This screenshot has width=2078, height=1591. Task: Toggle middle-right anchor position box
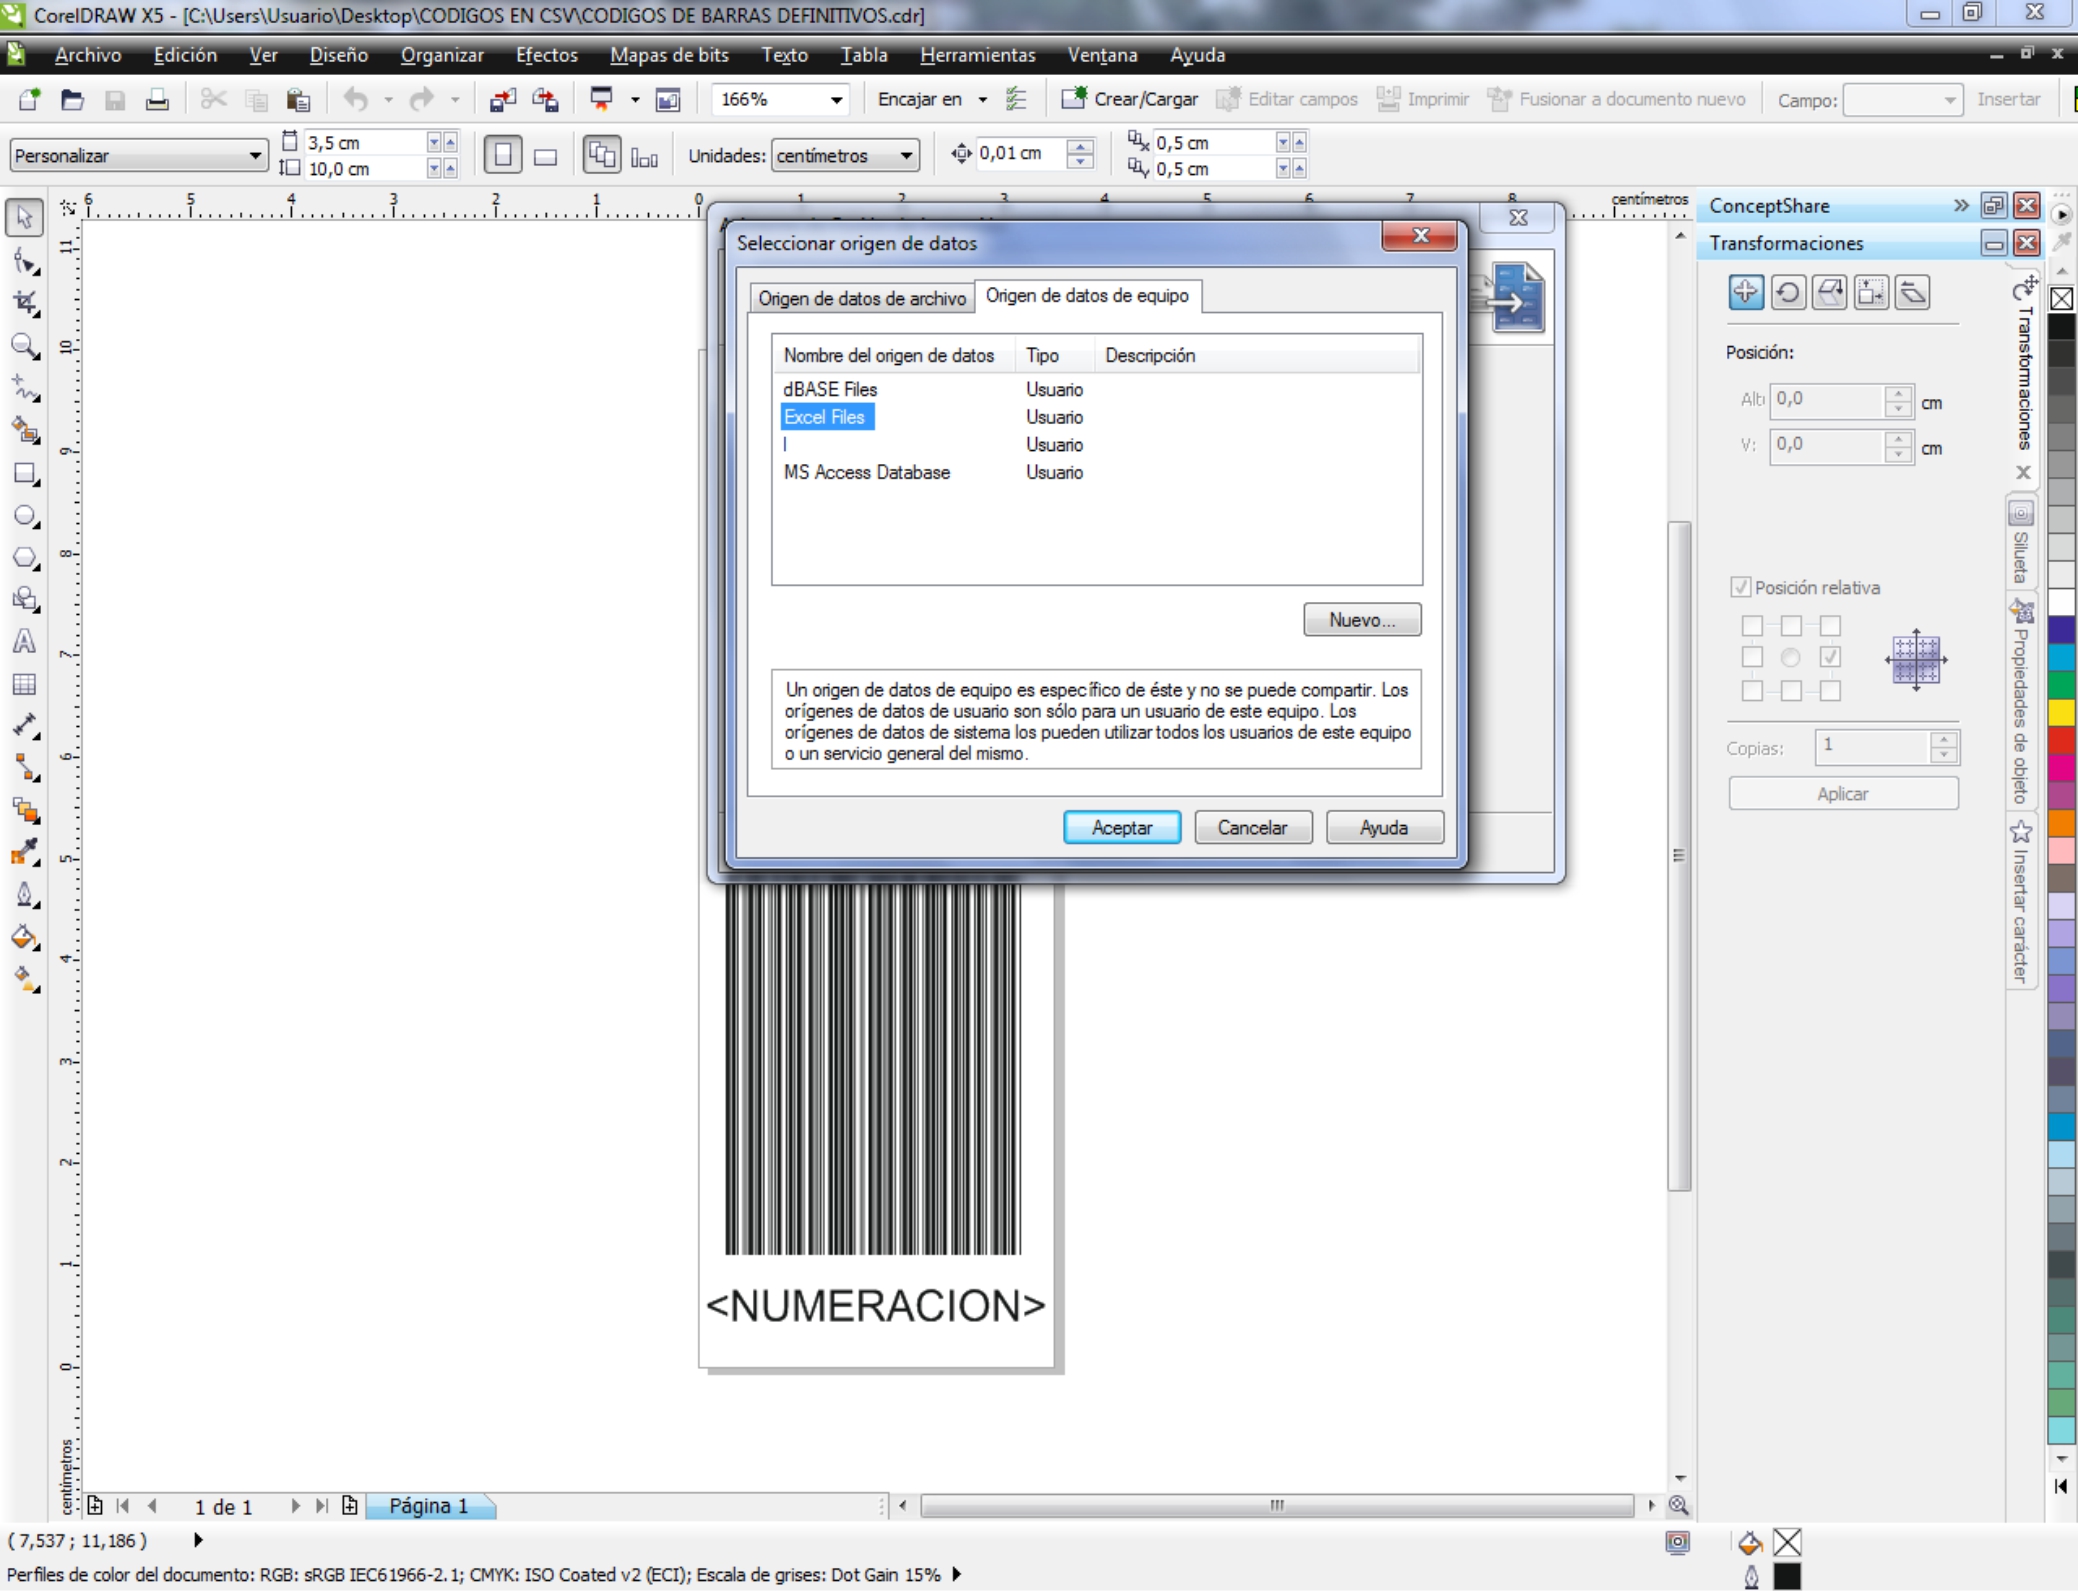point(1830,657)
